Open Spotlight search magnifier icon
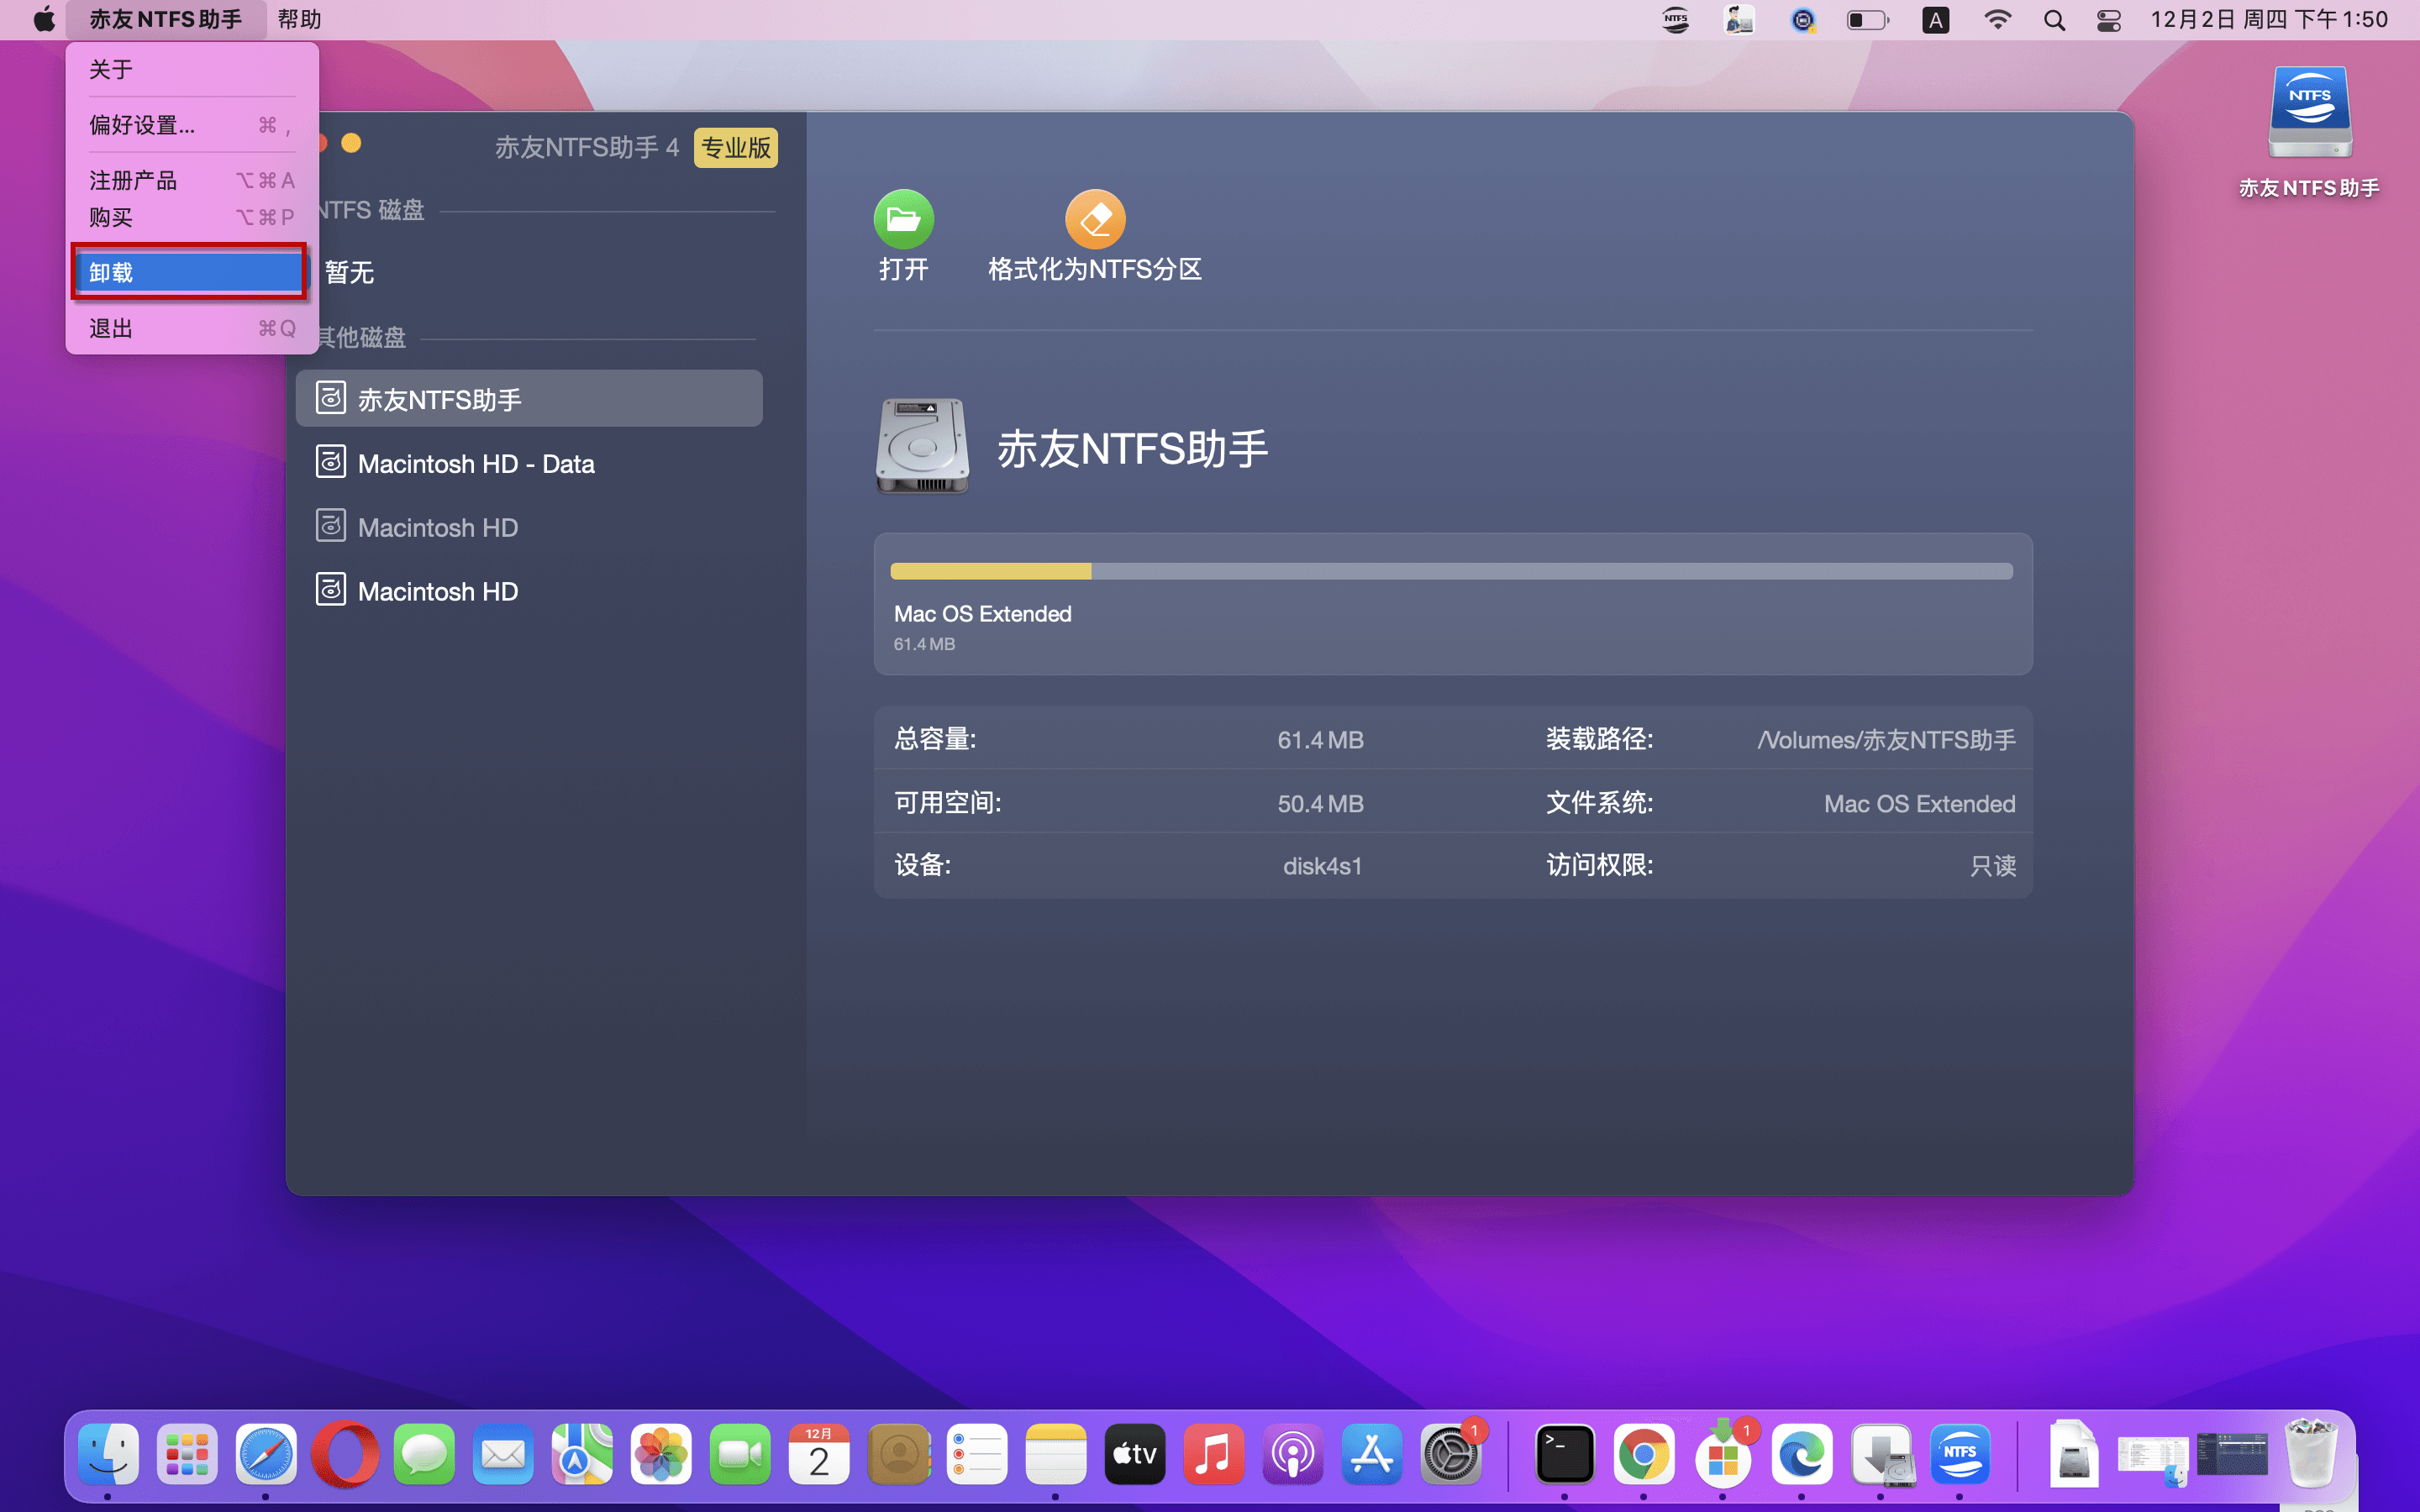 (x=2054, y=20)
